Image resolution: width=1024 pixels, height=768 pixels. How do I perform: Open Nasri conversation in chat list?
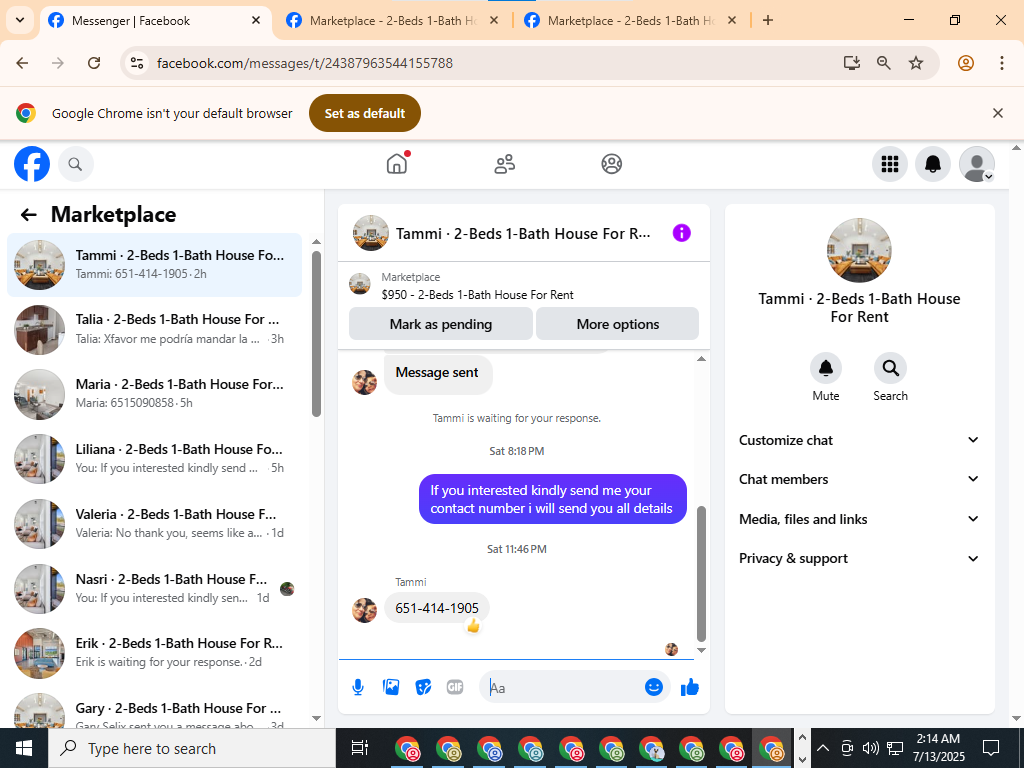155,588
